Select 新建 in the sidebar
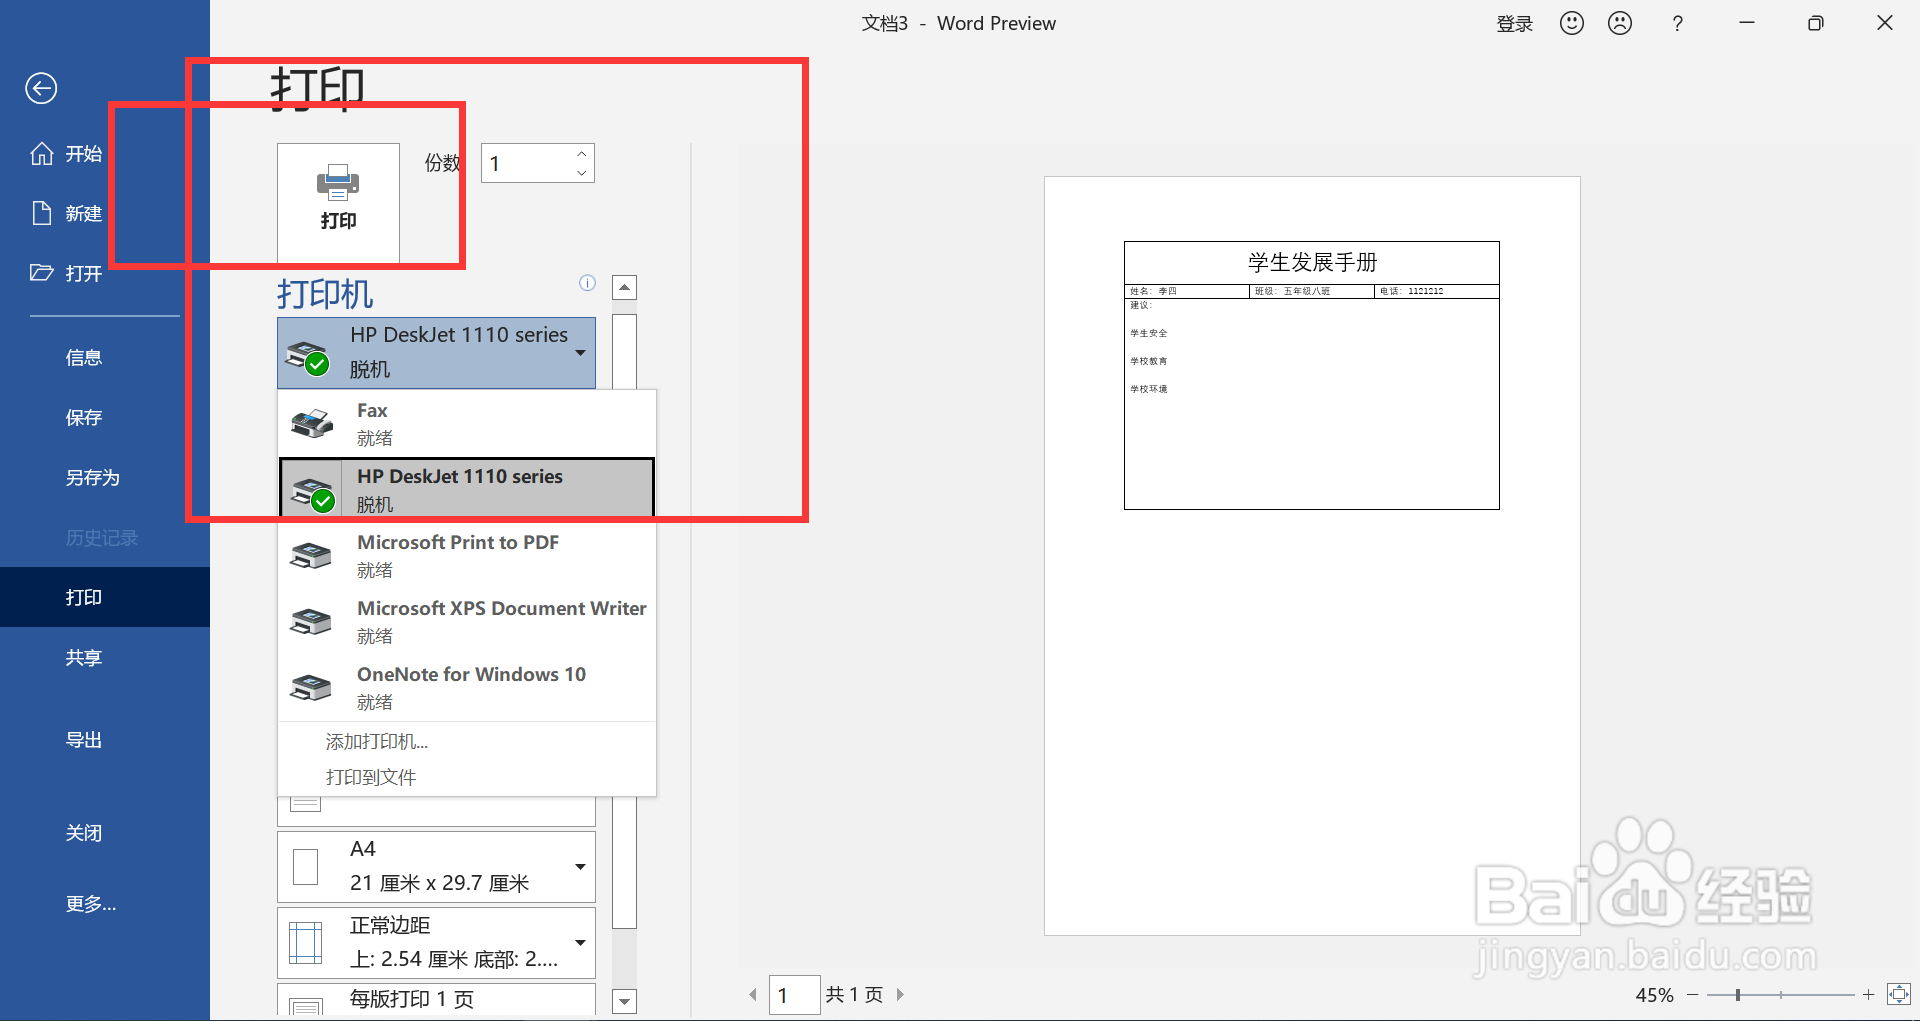Viewport: 1920px width, 1021px height. [x=66, y=213]
